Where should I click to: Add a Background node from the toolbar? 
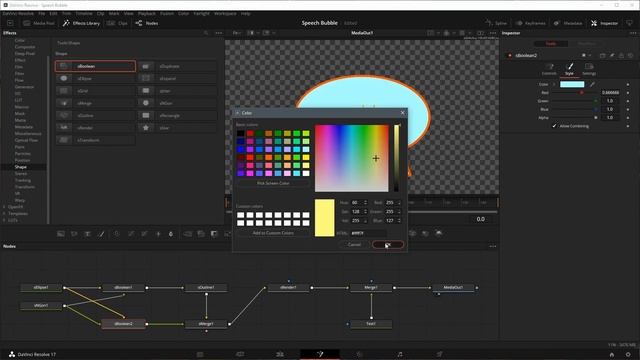61,234
